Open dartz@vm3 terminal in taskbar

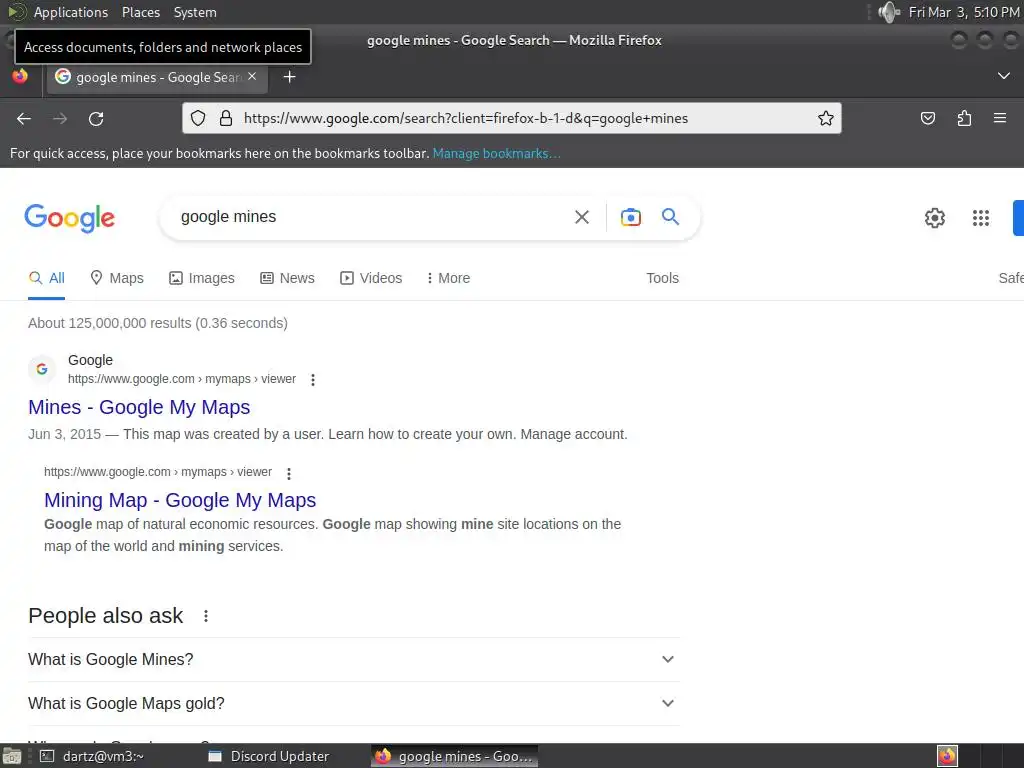click(93, 756)
